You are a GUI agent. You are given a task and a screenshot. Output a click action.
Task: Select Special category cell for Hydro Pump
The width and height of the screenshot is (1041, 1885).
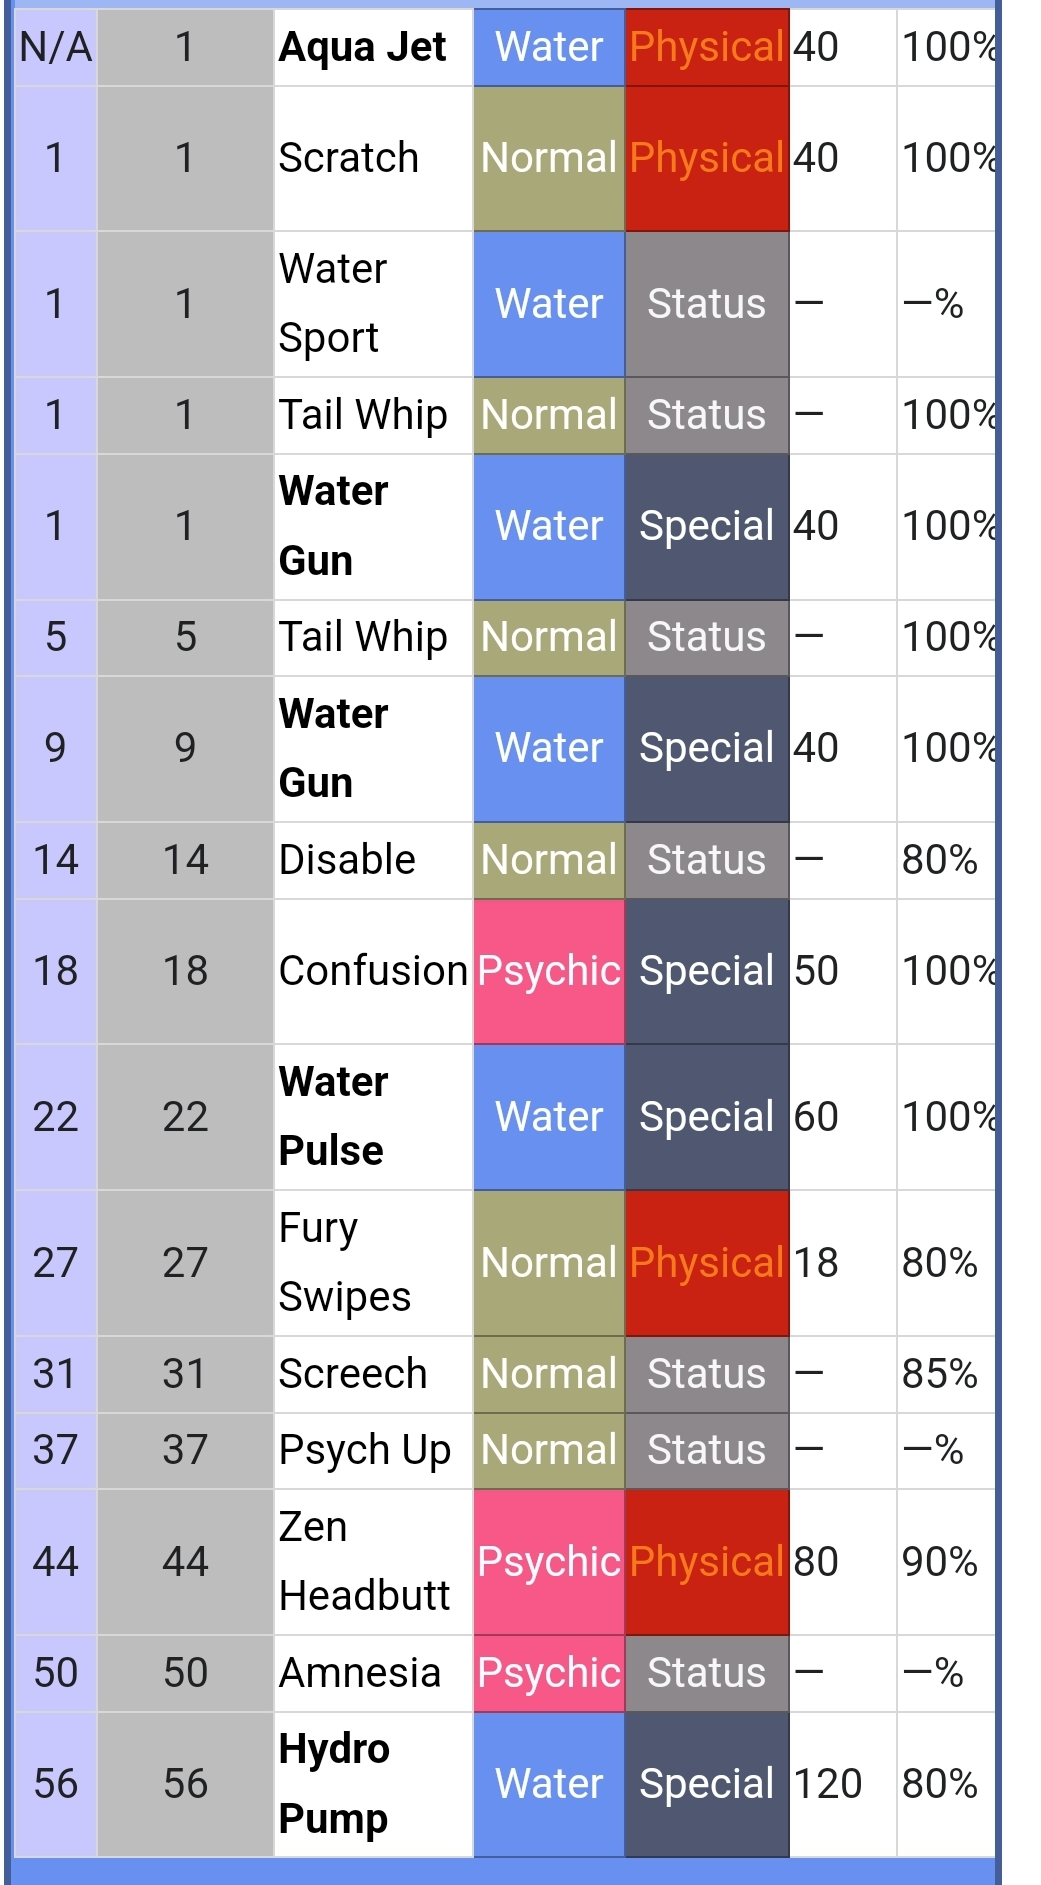(707, 1784)
